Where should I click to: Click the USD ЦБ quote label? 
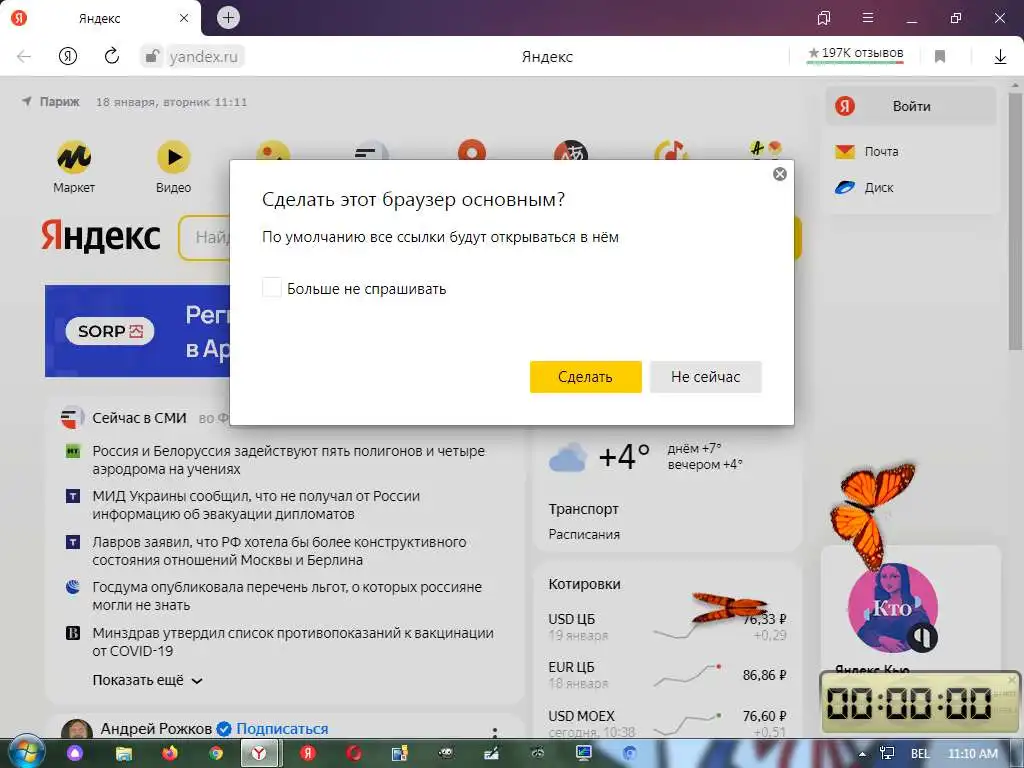[x=571, y=619]
